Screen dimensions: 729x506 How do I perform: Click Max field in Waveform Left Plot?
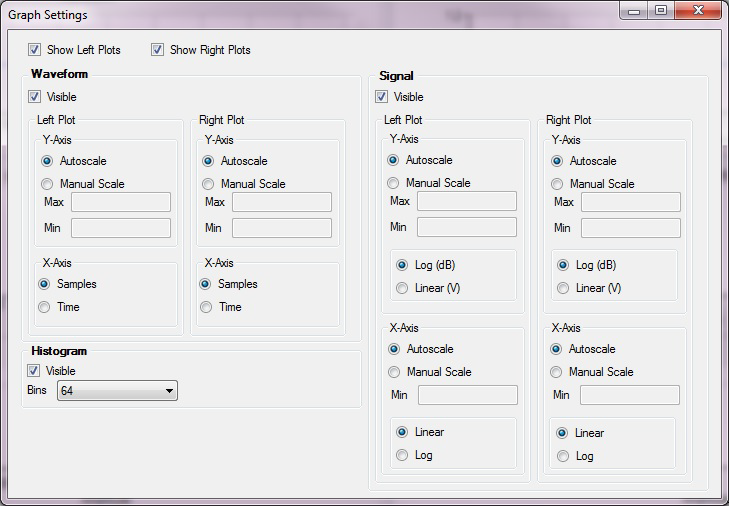(120, 203)
